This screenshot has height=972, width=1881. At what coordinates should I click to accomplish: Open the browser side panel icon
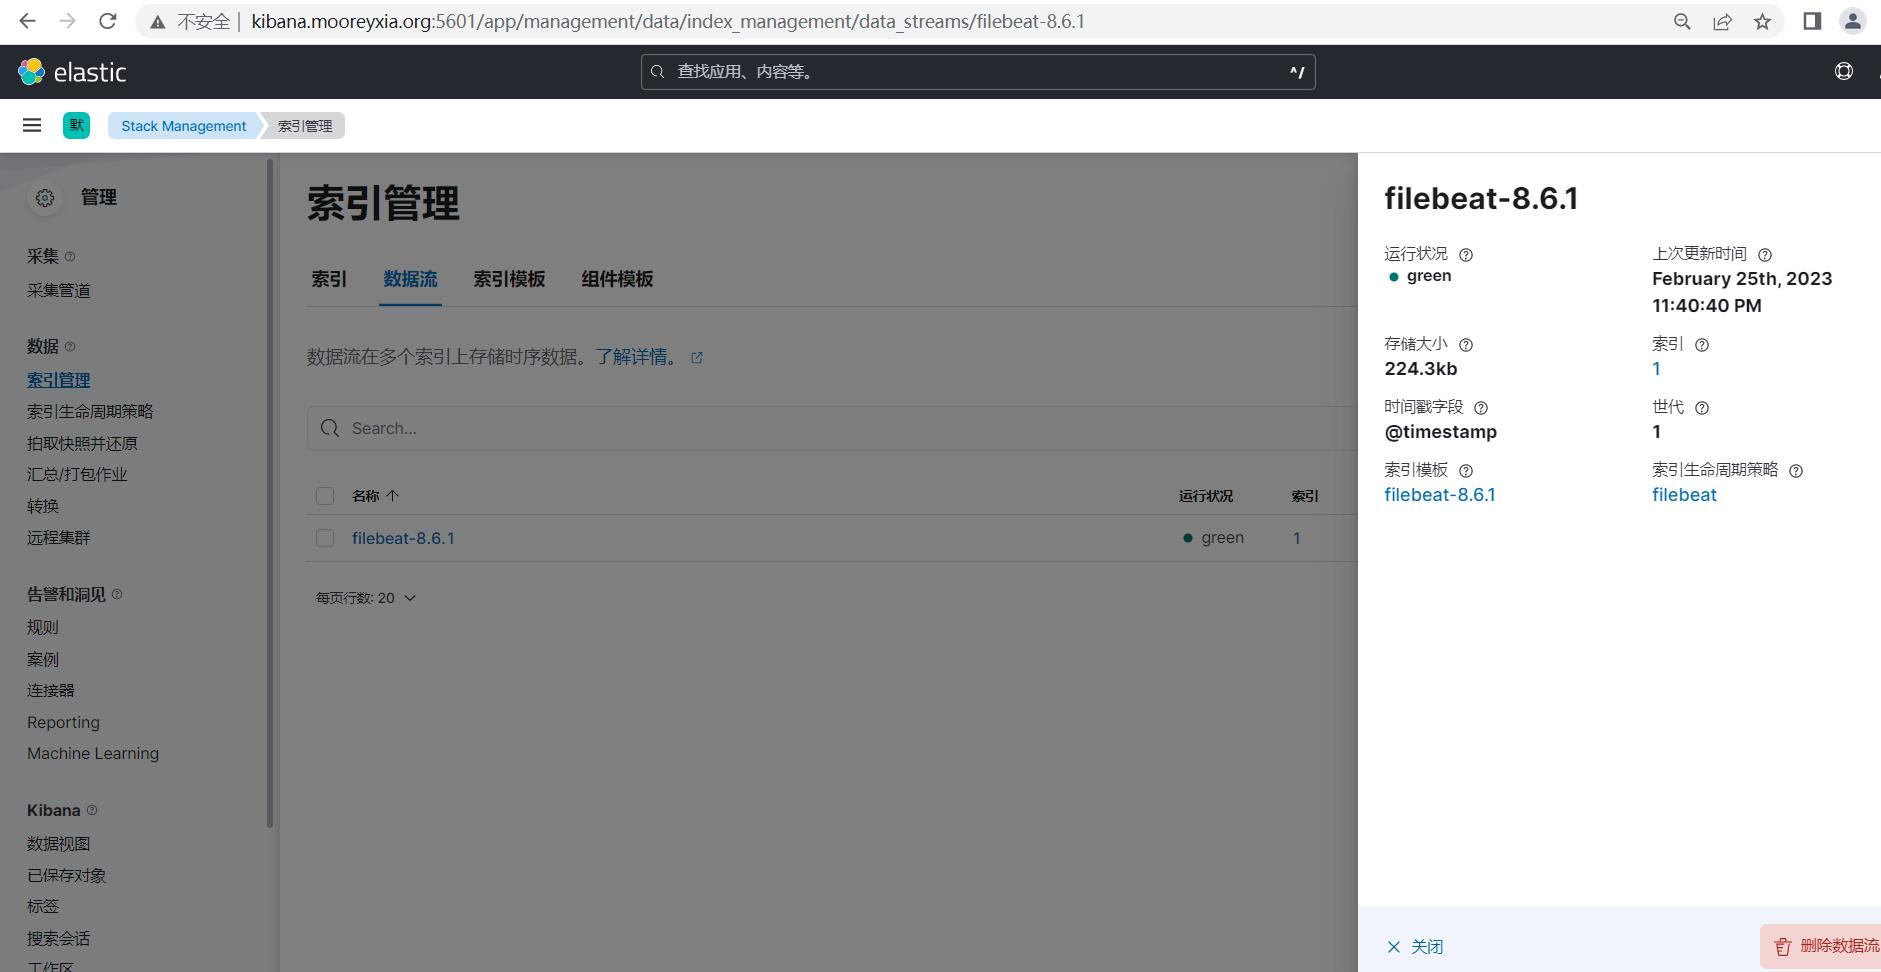coord(1812,21)
